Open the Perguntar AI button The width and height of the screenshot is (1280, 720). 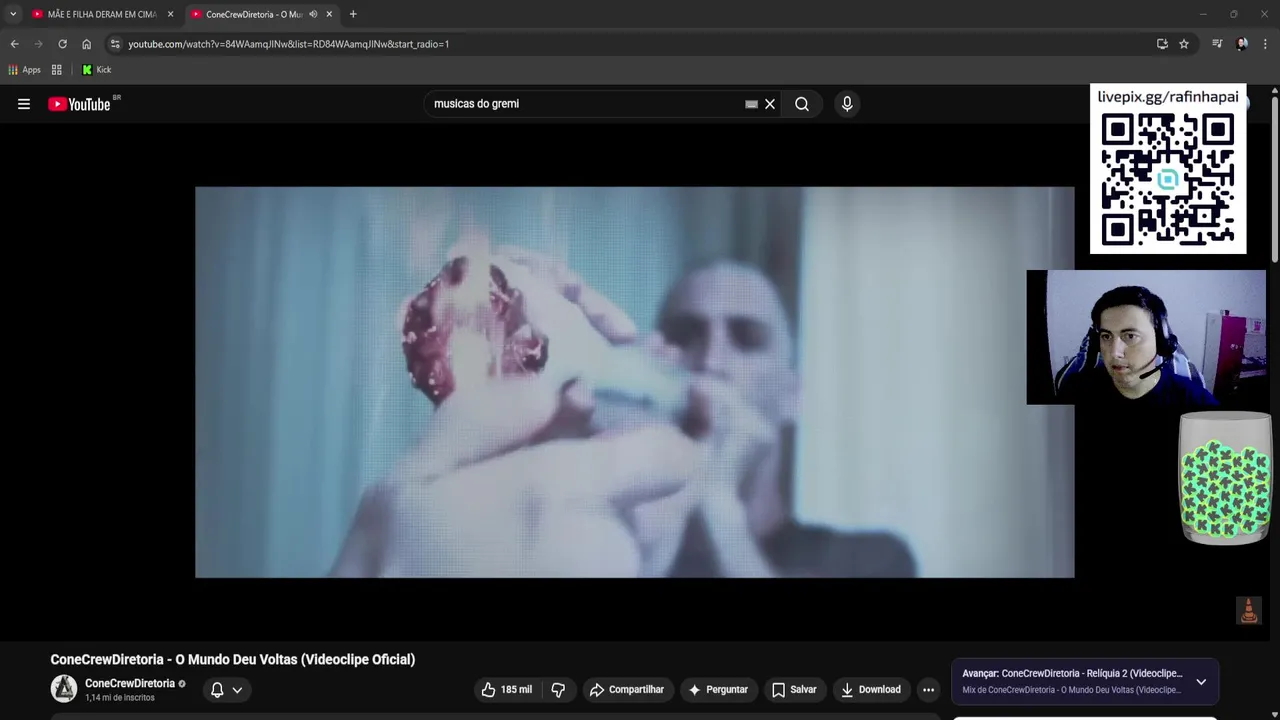coord(718,689)
